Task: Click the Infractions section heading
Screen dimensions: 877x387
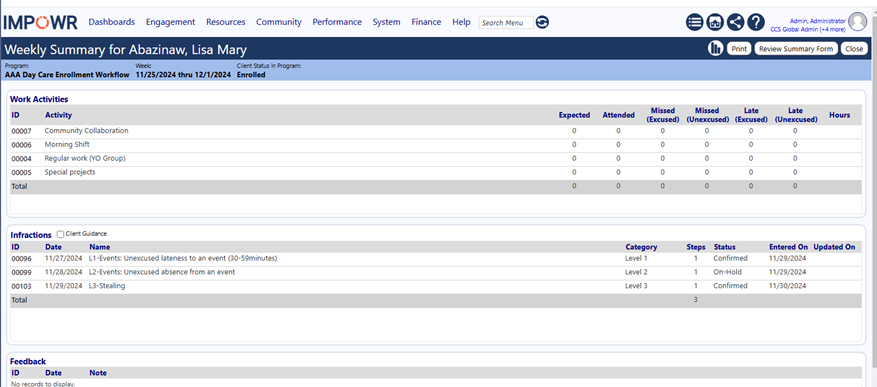Action: 31,235
